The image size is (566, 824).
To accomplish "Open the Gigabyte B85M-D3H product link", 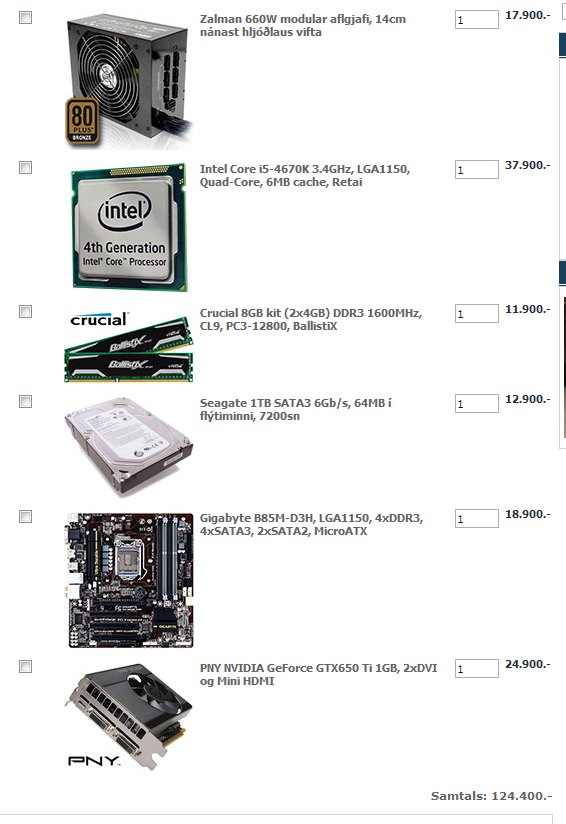I will pyautogui.click(x=311, y=524).
